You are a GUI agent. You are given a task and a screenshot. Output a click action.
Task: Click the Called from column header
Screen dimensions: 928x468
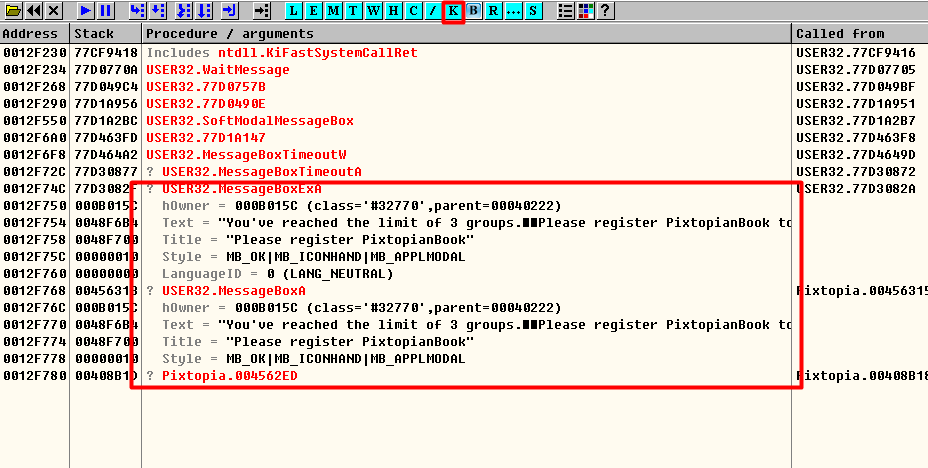(860, 34)
